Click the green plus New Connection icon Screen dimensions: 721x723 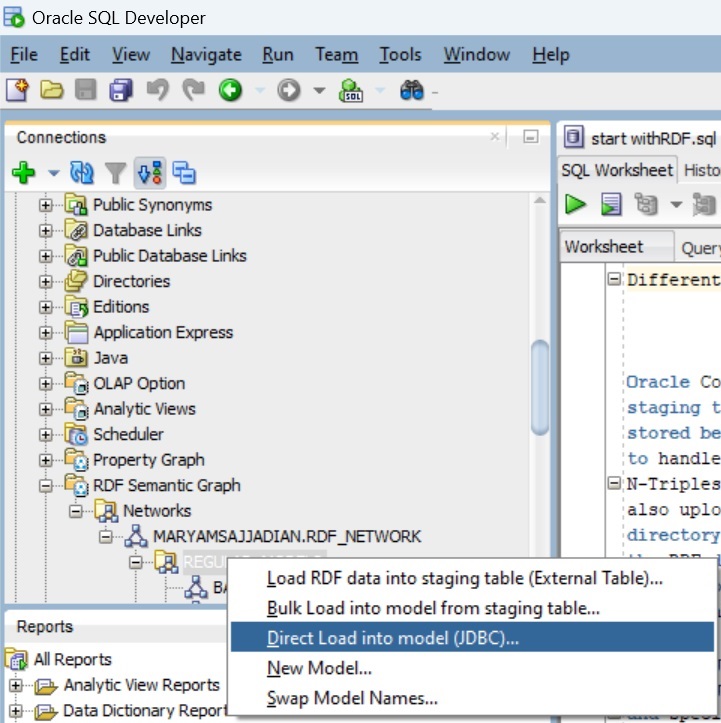24,173
